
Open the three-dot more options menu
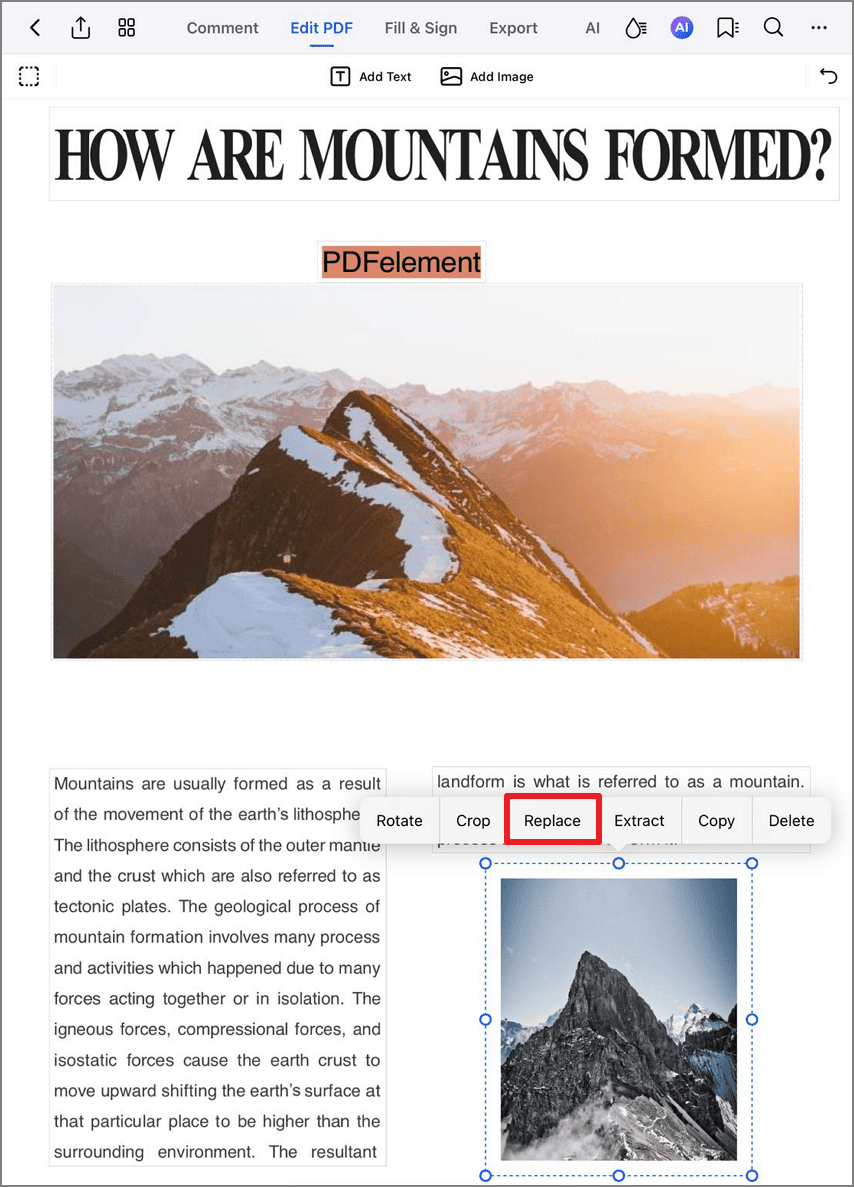818,28
